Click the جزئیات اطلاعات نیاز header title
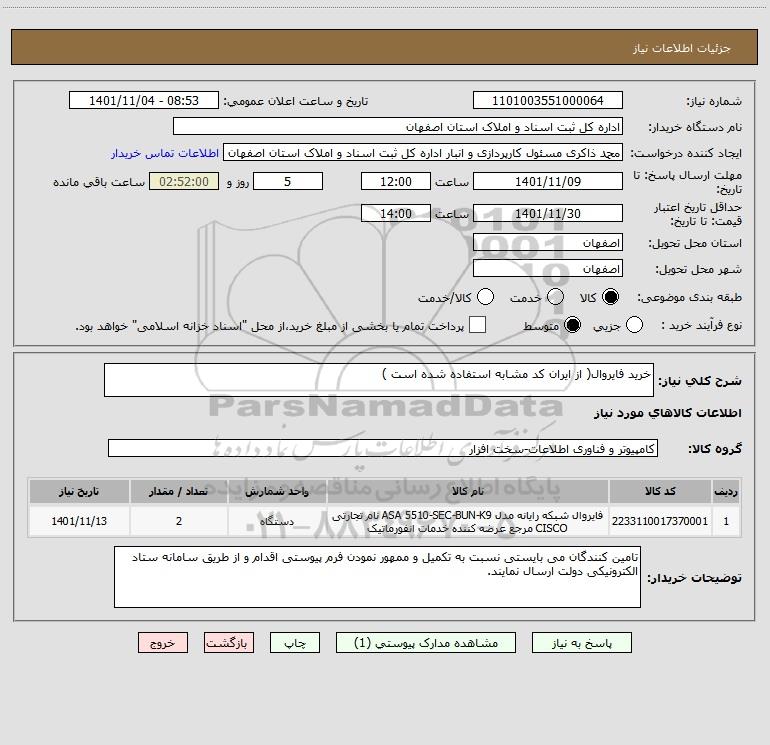 tap(681, 48)
